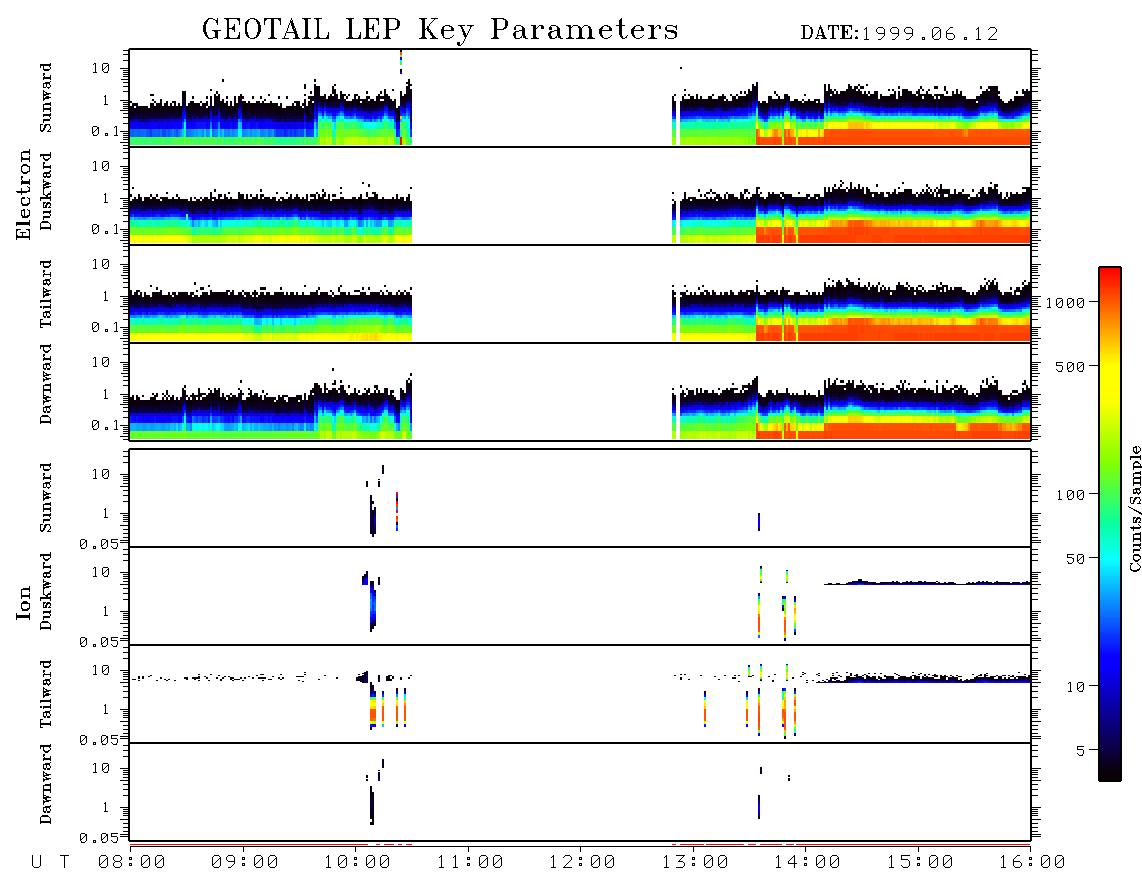Click the 15:00 time tick label
The height and width of the screenshot is (880, 1142).
920,863
